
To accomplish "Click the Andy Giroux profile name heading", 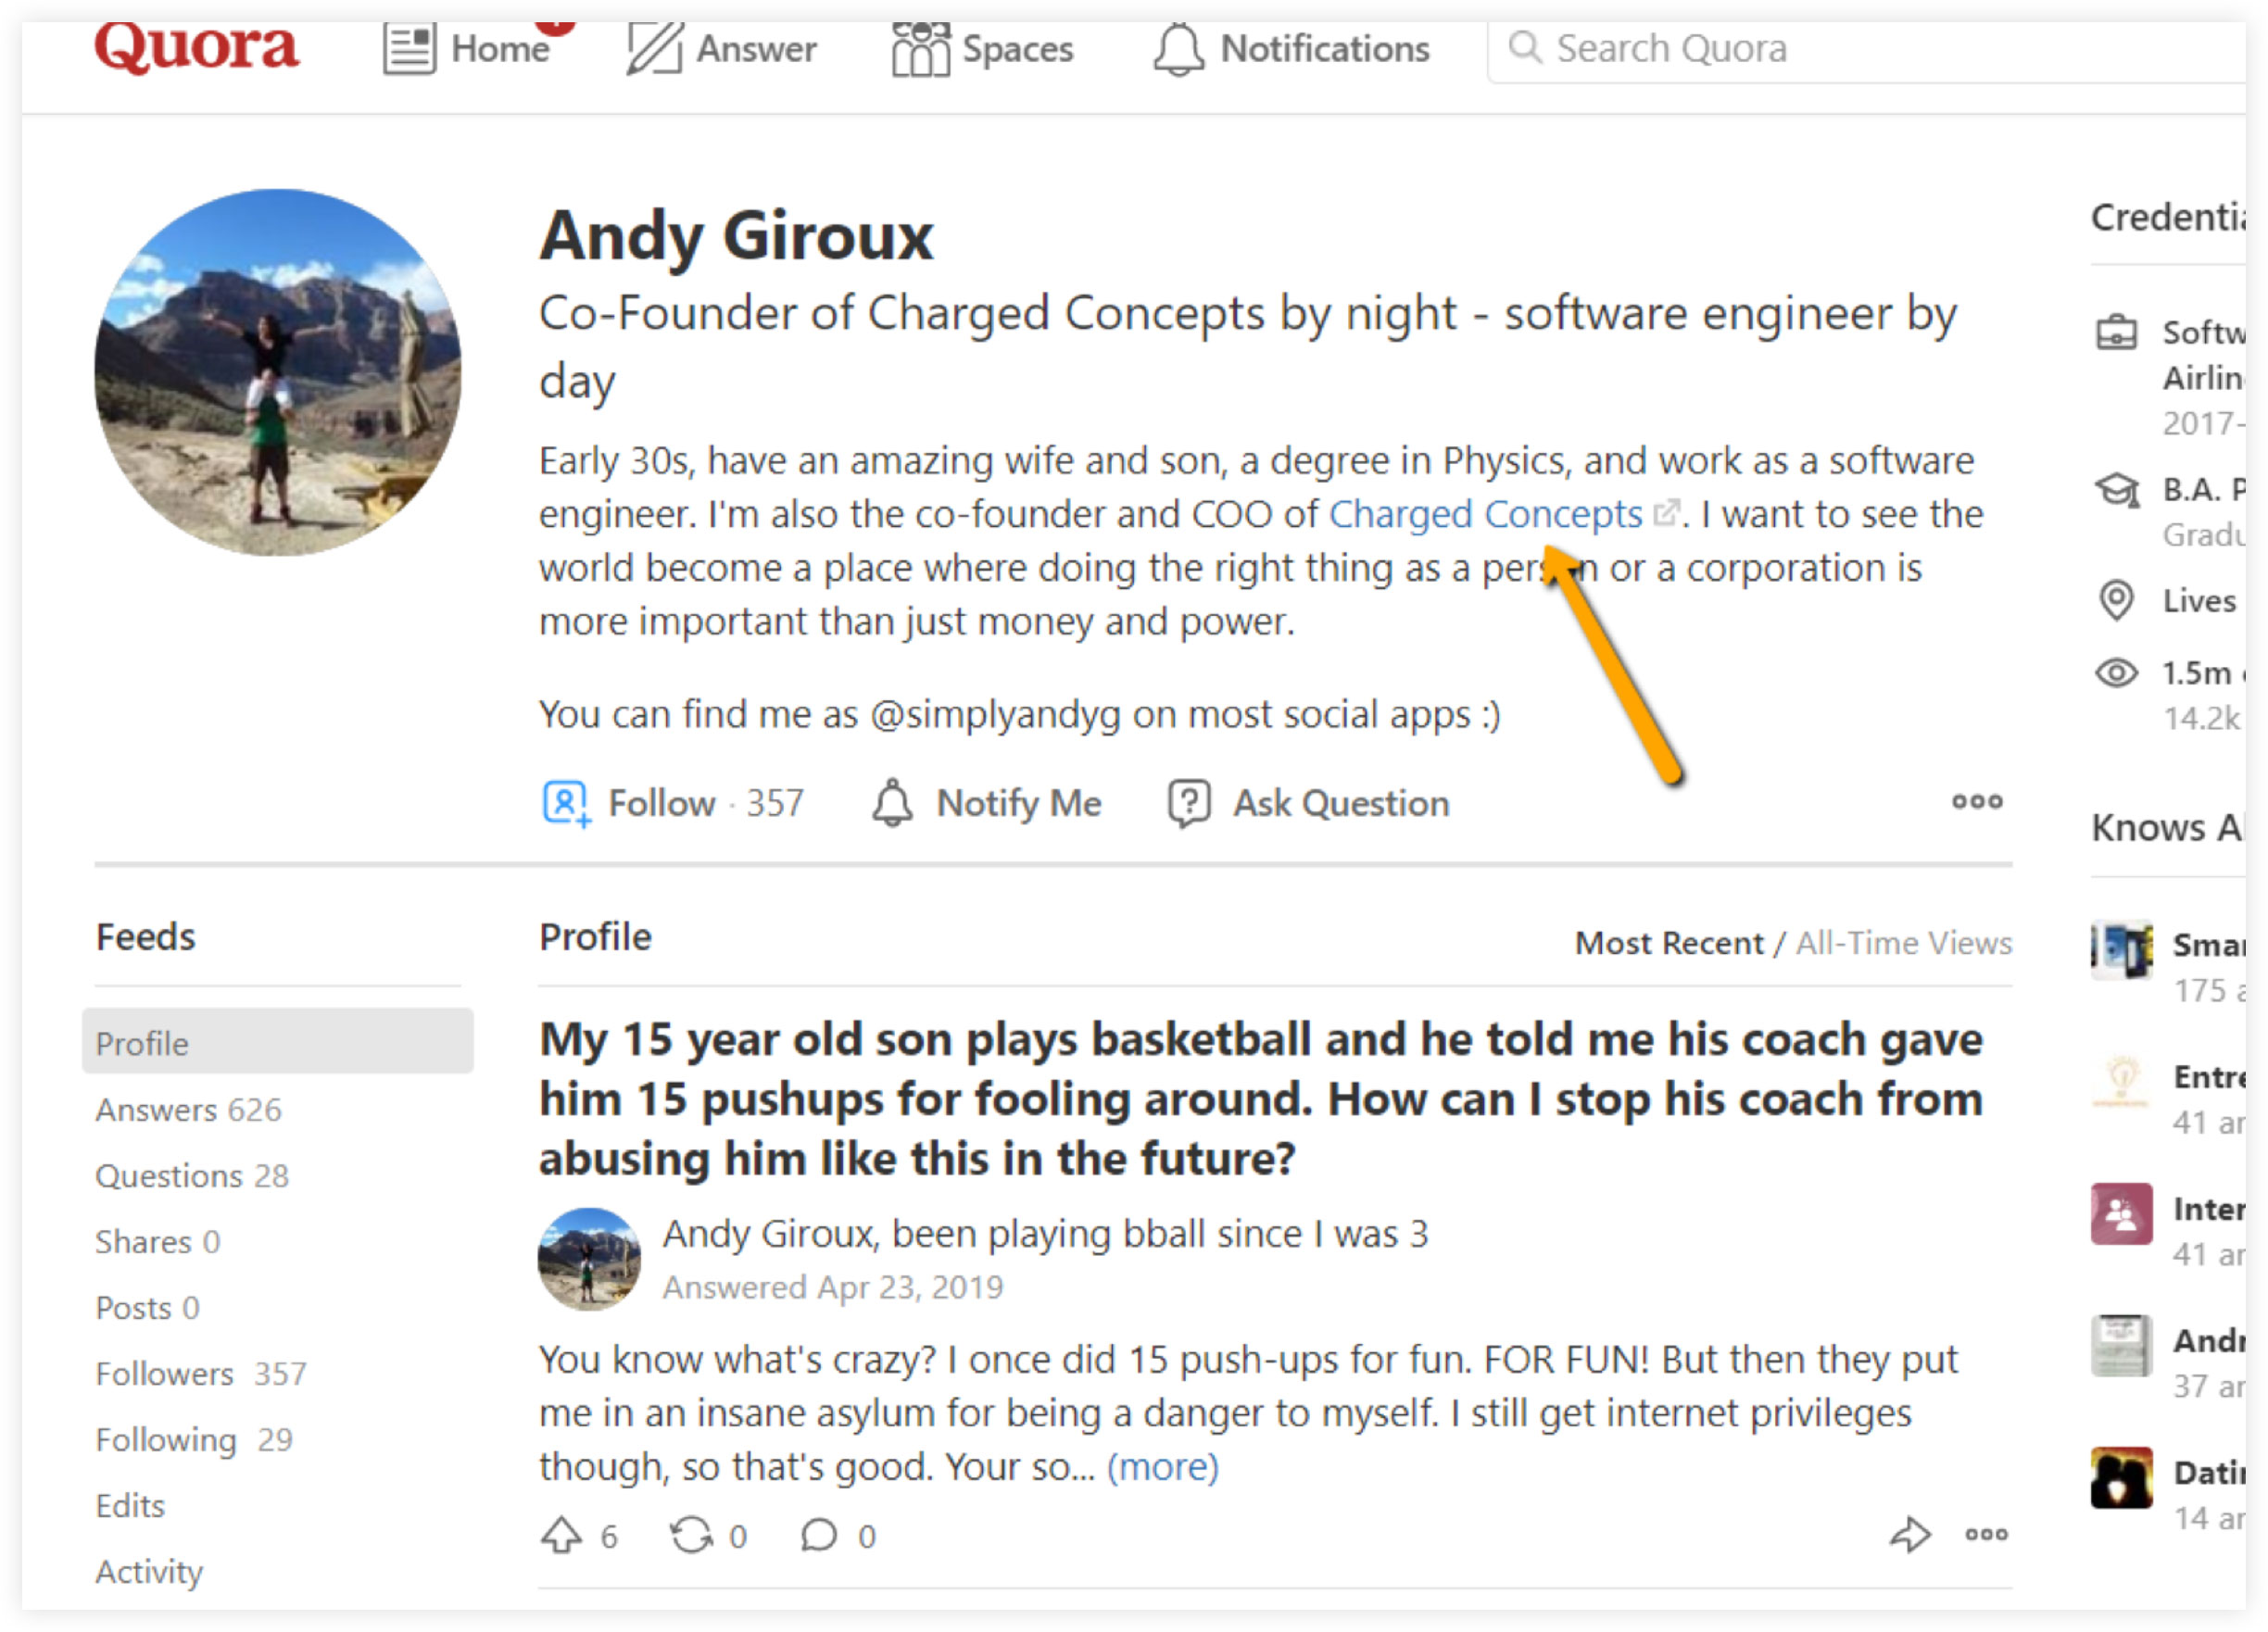I will click(x=736, y=235).
